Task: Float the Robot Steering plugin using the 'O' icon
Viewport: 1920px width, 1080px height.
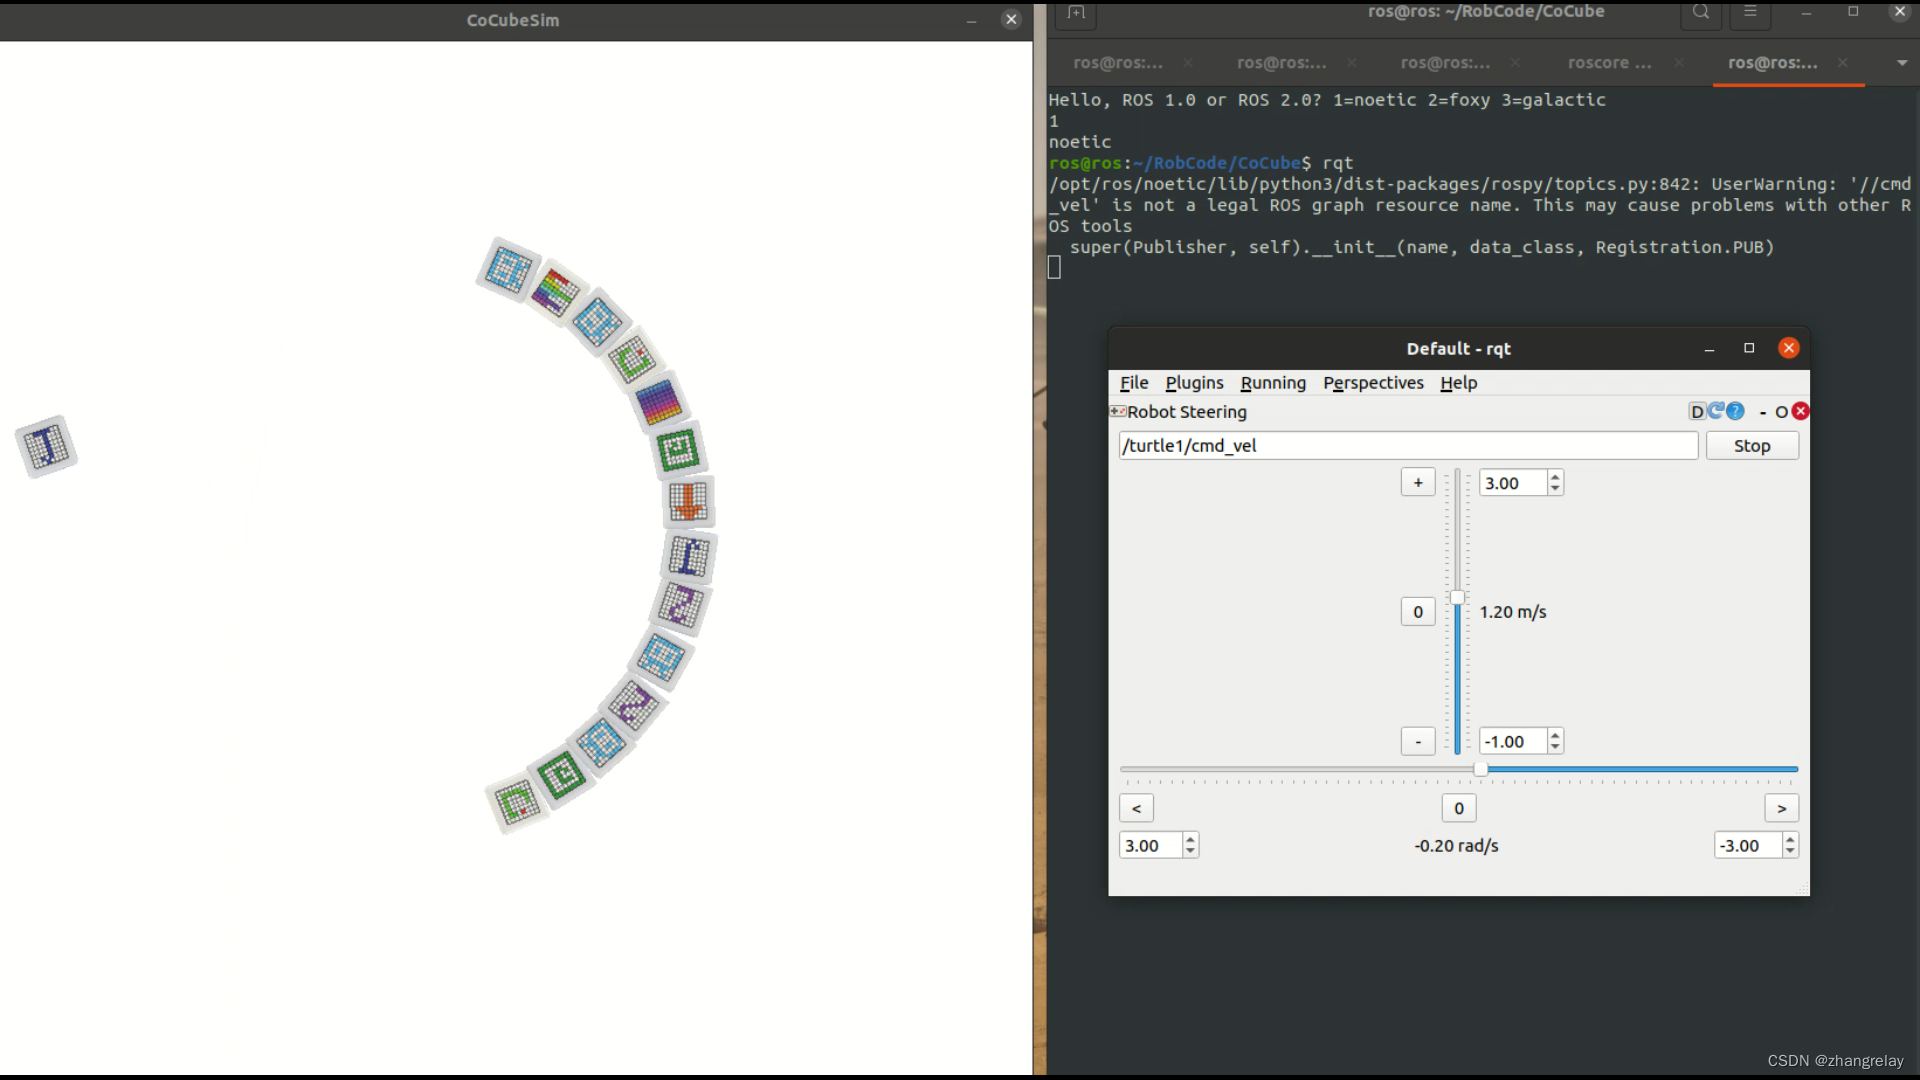Action: pyautogui.click(x=1781, y=412)
